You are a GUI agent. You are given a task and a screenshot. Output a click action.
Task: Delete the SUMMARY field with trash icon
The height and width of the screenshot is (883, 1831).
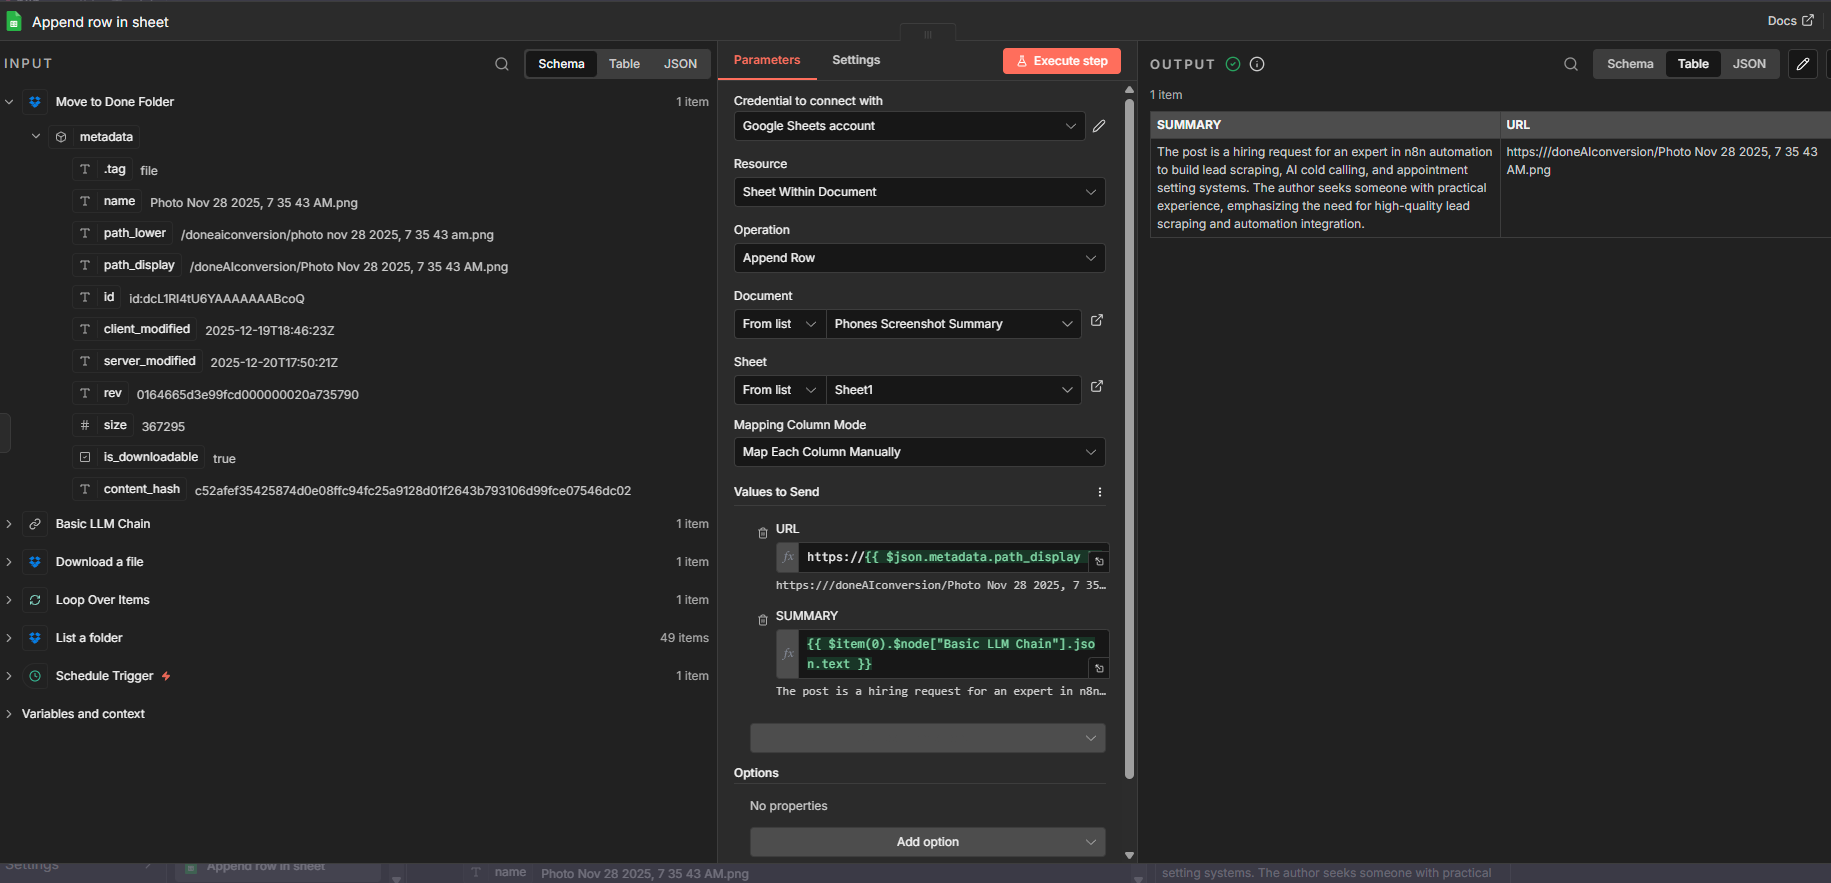tap(763, 620)
